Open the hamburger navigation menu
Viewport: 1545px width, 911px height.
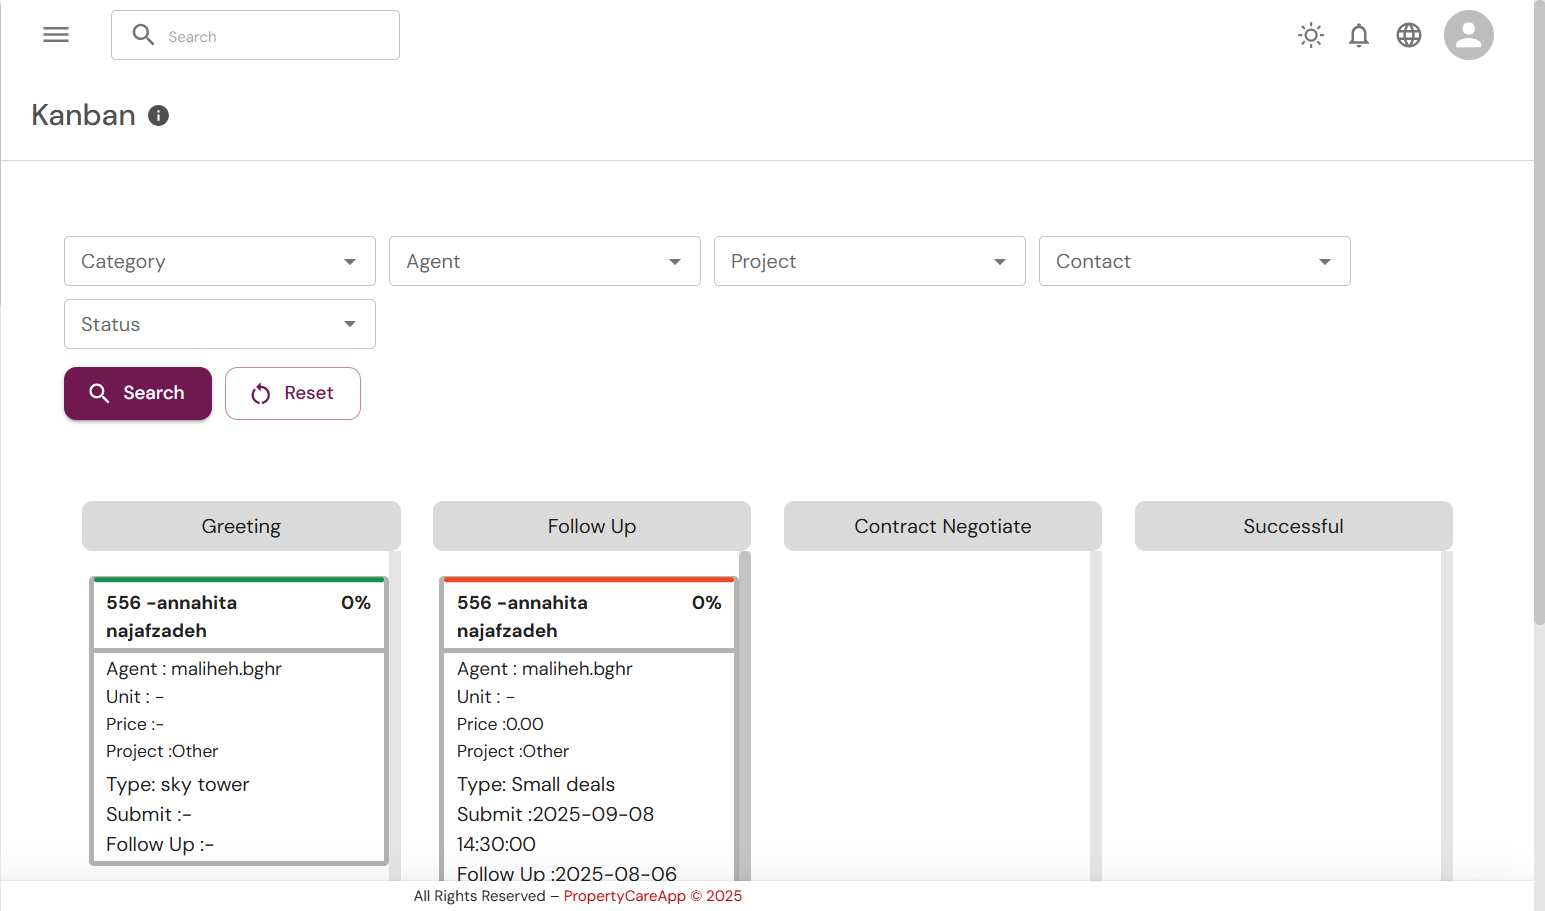pyautogui.click(x=56, y=35)
